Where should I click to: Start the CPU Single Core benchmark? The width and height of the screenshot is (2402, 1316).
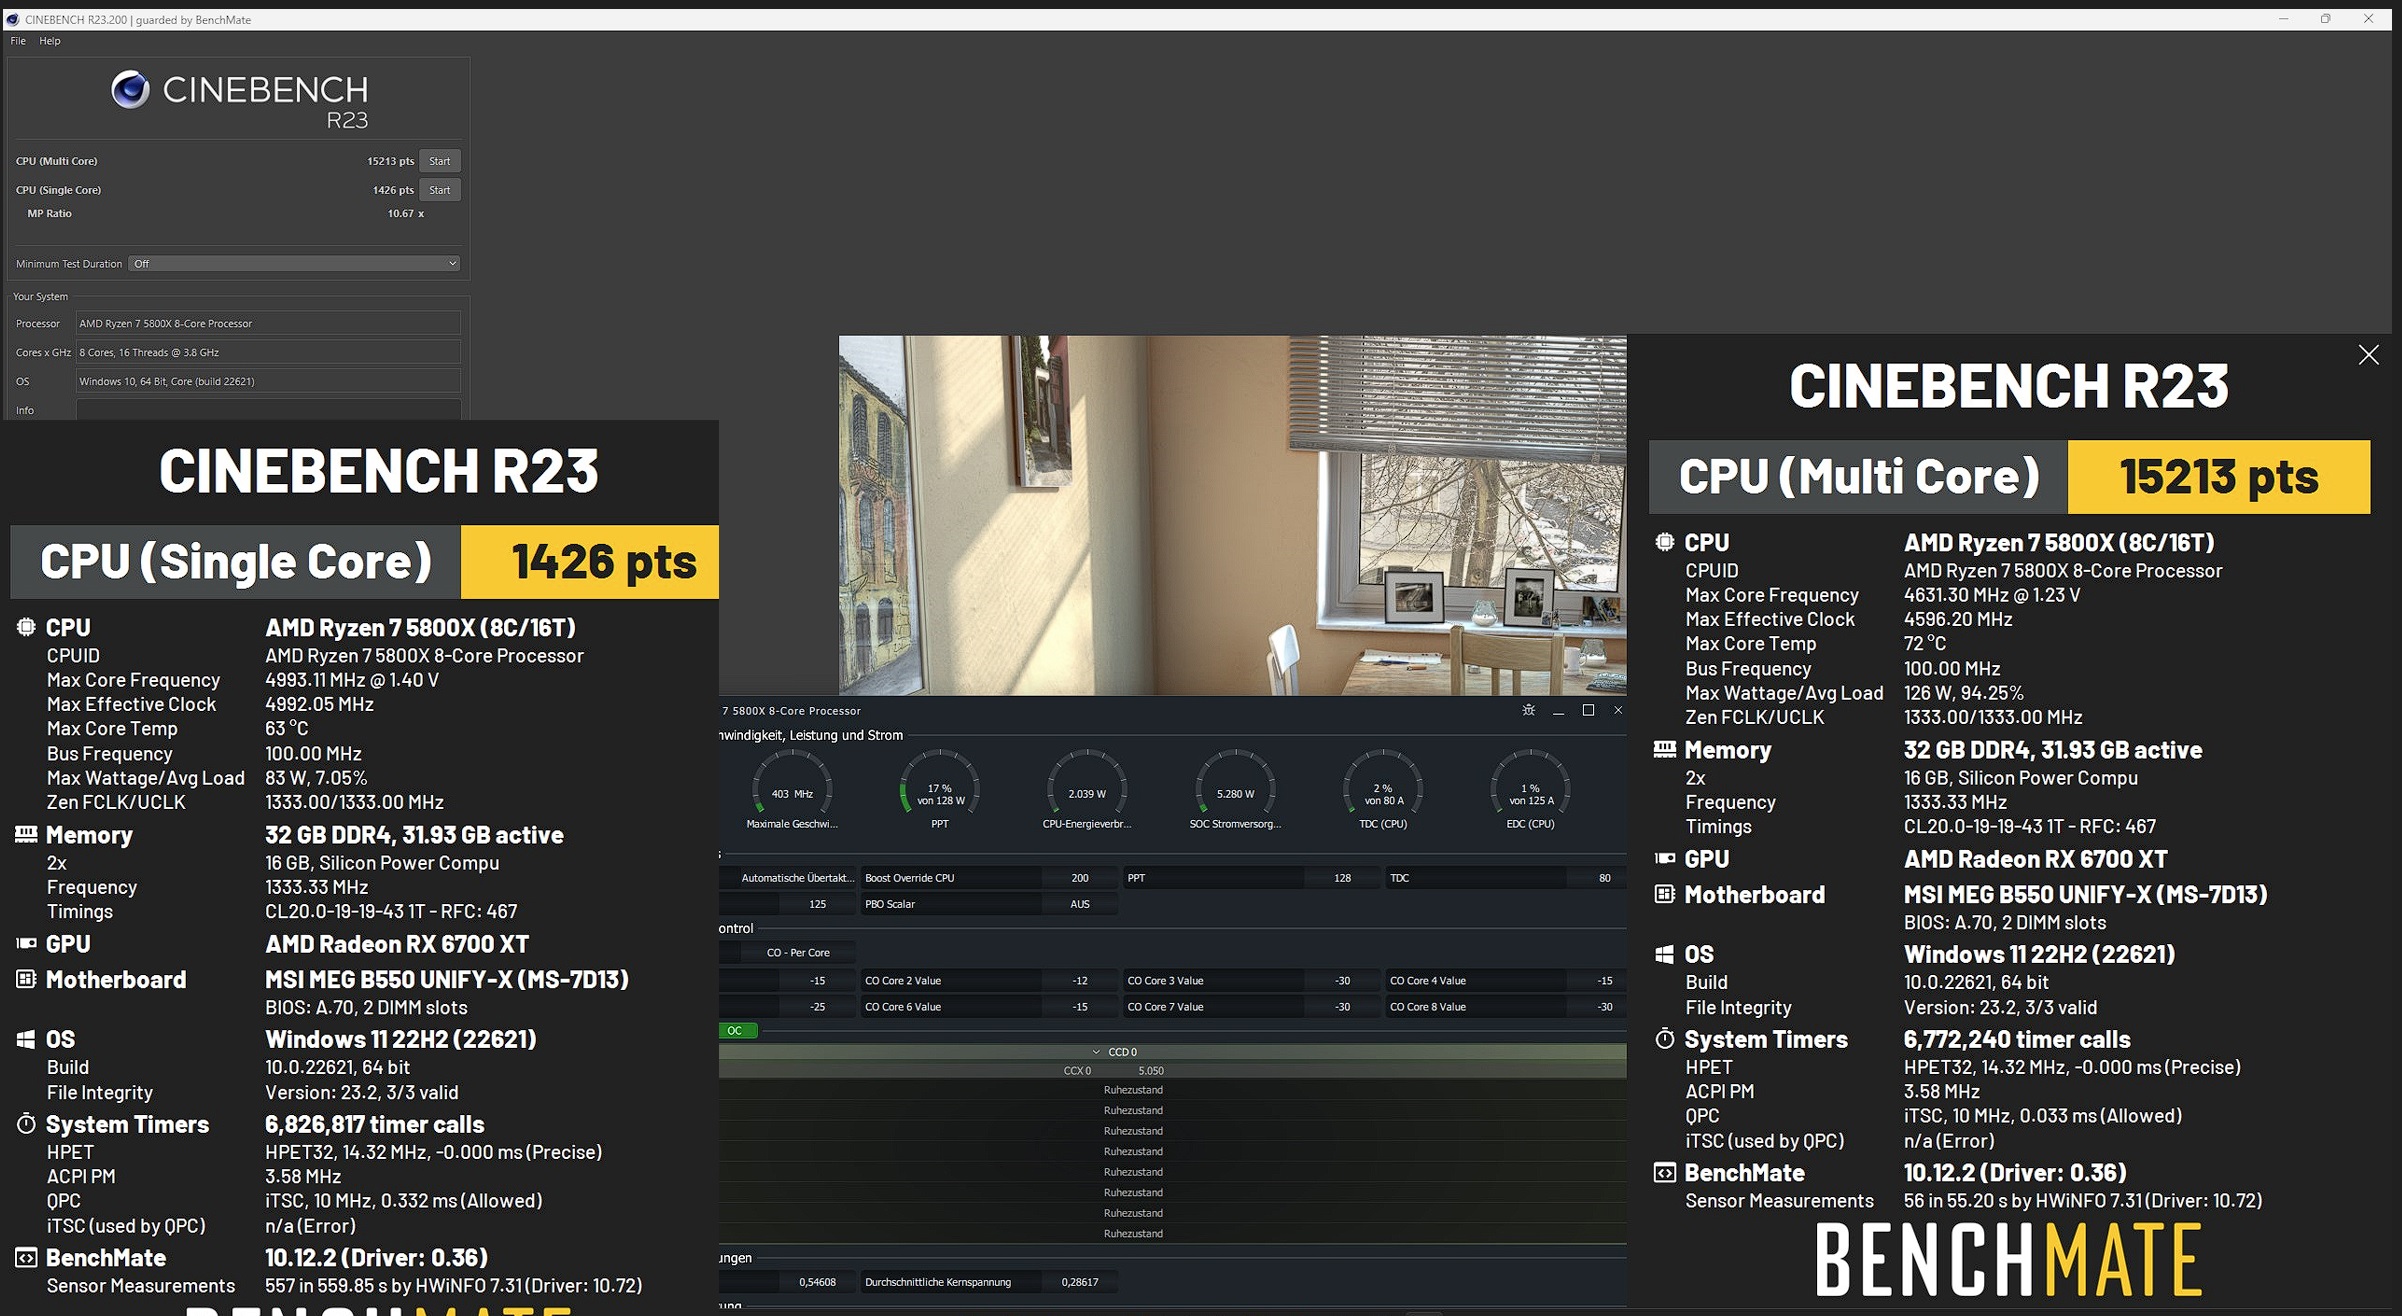439,190
